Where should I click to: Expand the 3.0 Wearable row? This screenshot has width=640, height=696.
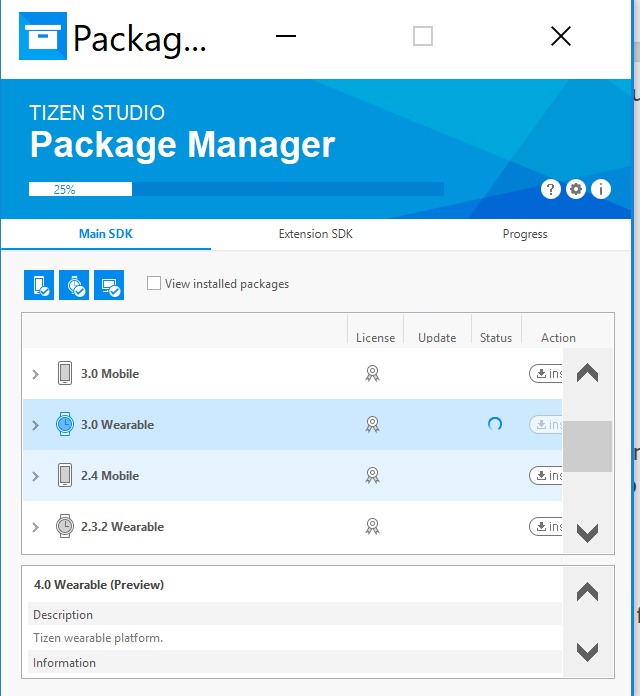coord(36,426)
